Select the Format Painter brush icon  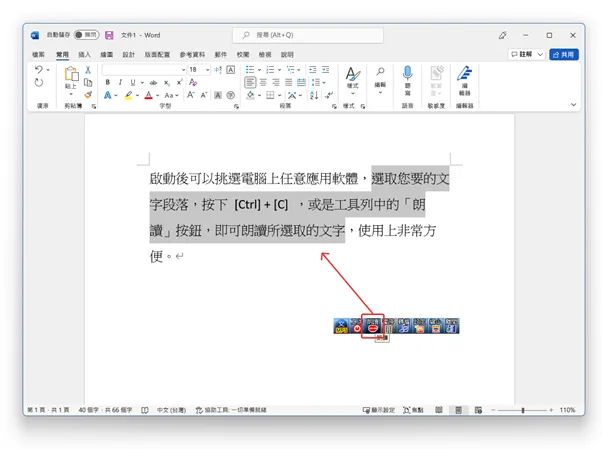coord(88,95)
